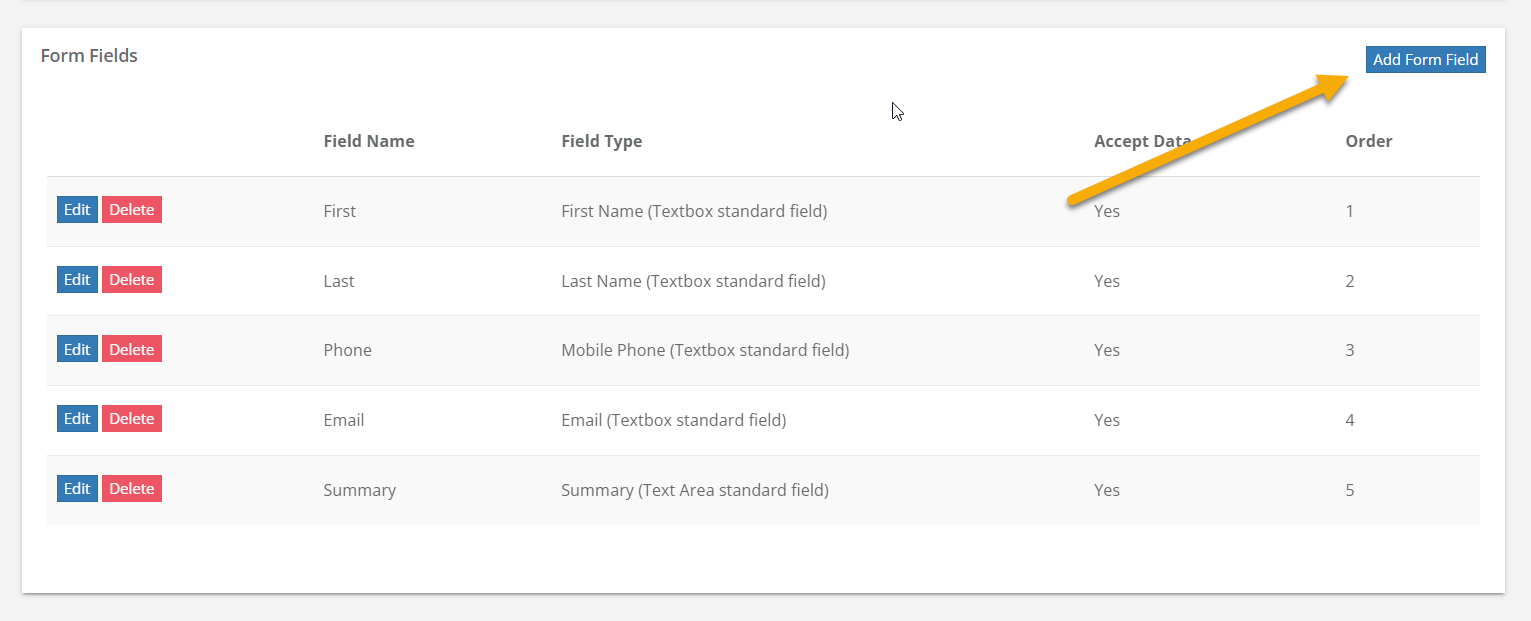Click 'Email (Textbox standard field)' text
This screenshot has height=621, width=1531.
tap(674, 420)
